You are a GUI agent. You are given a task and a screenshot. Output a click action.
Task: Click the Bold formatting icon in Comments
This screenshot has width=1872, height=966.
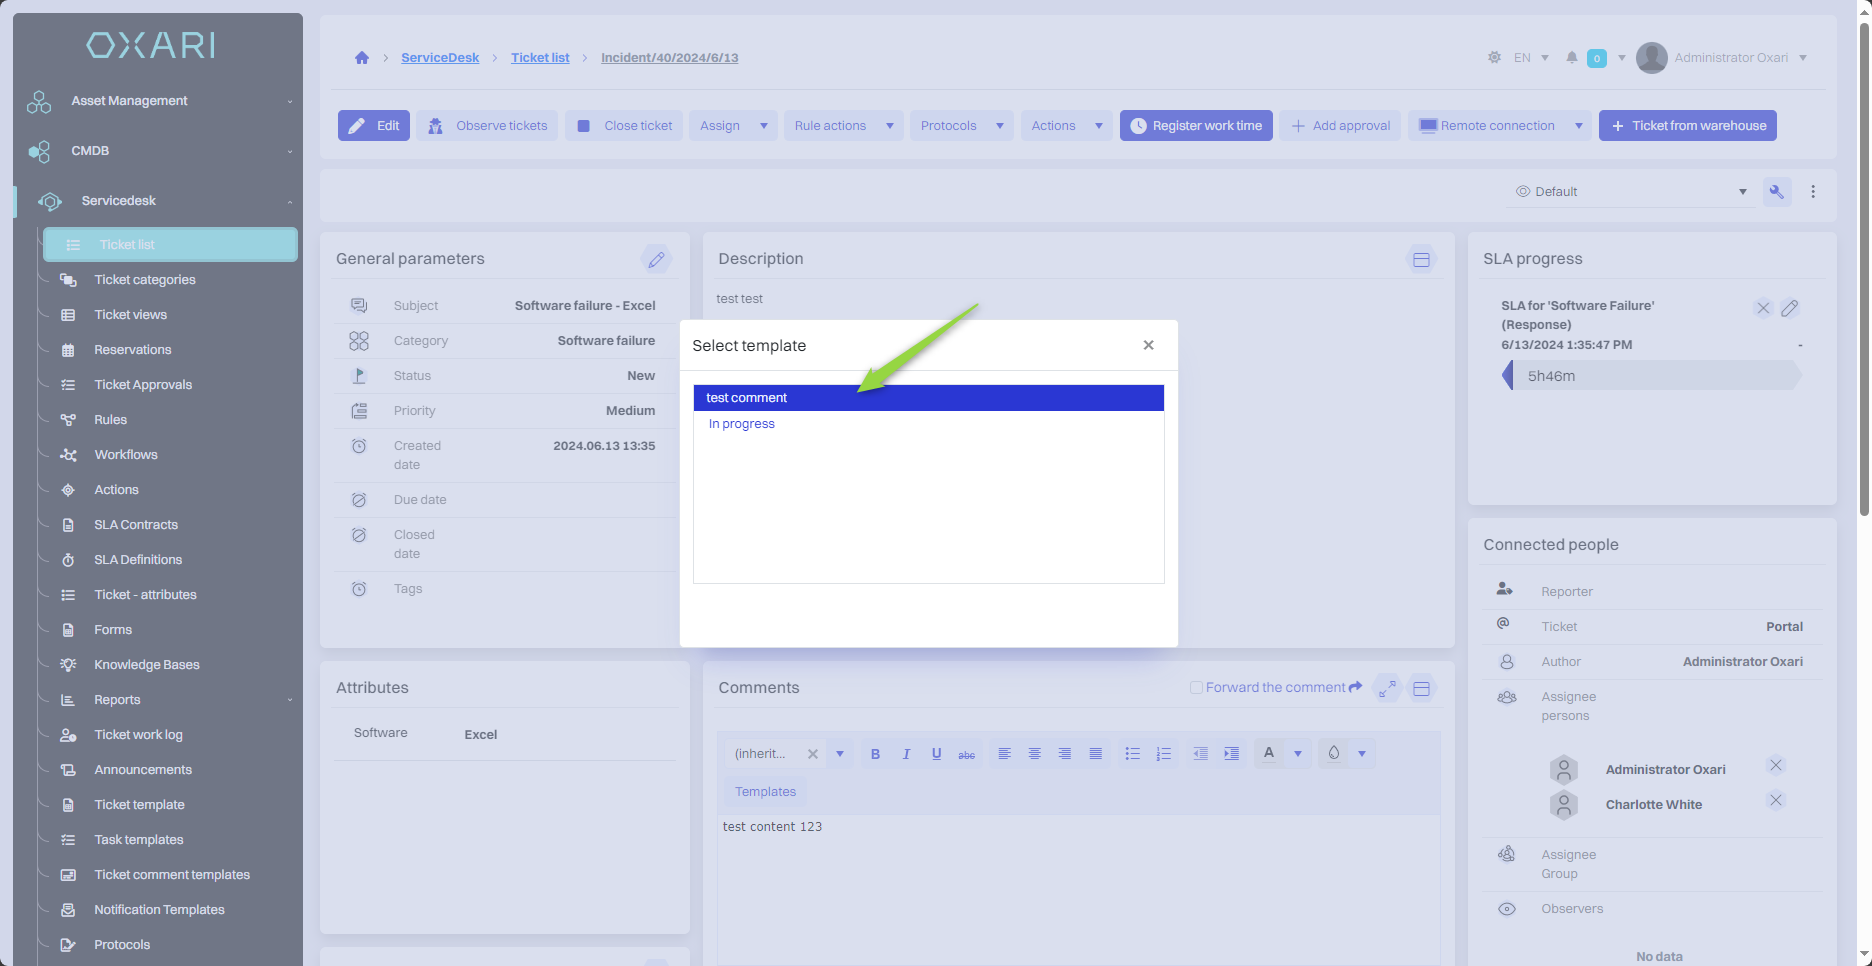coord(875,754)
